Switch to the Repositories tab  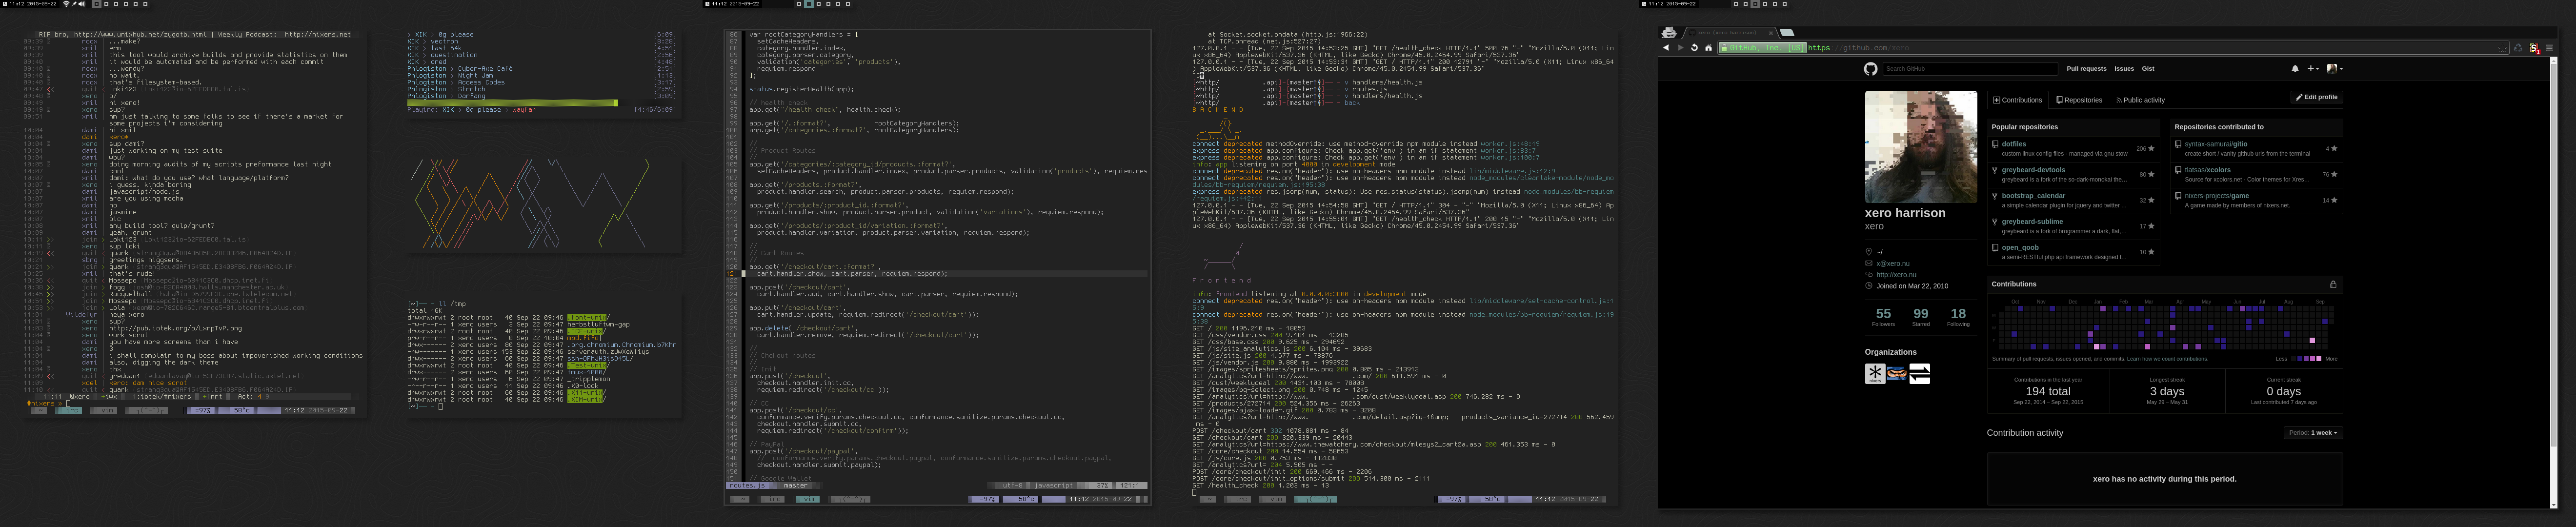(x=2079, y=100)
